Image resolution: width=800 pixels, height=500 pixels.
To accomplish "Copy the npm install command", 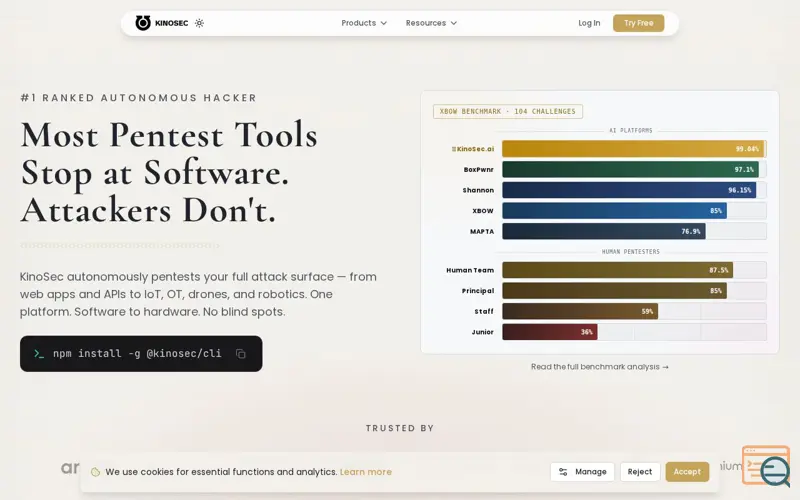I will [241, 354].
